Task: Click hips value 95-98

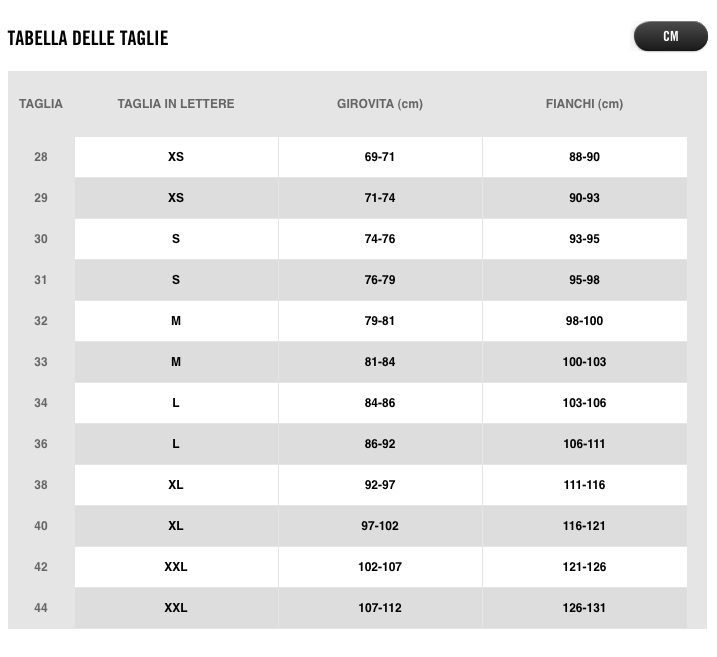Action: point(584,280)
